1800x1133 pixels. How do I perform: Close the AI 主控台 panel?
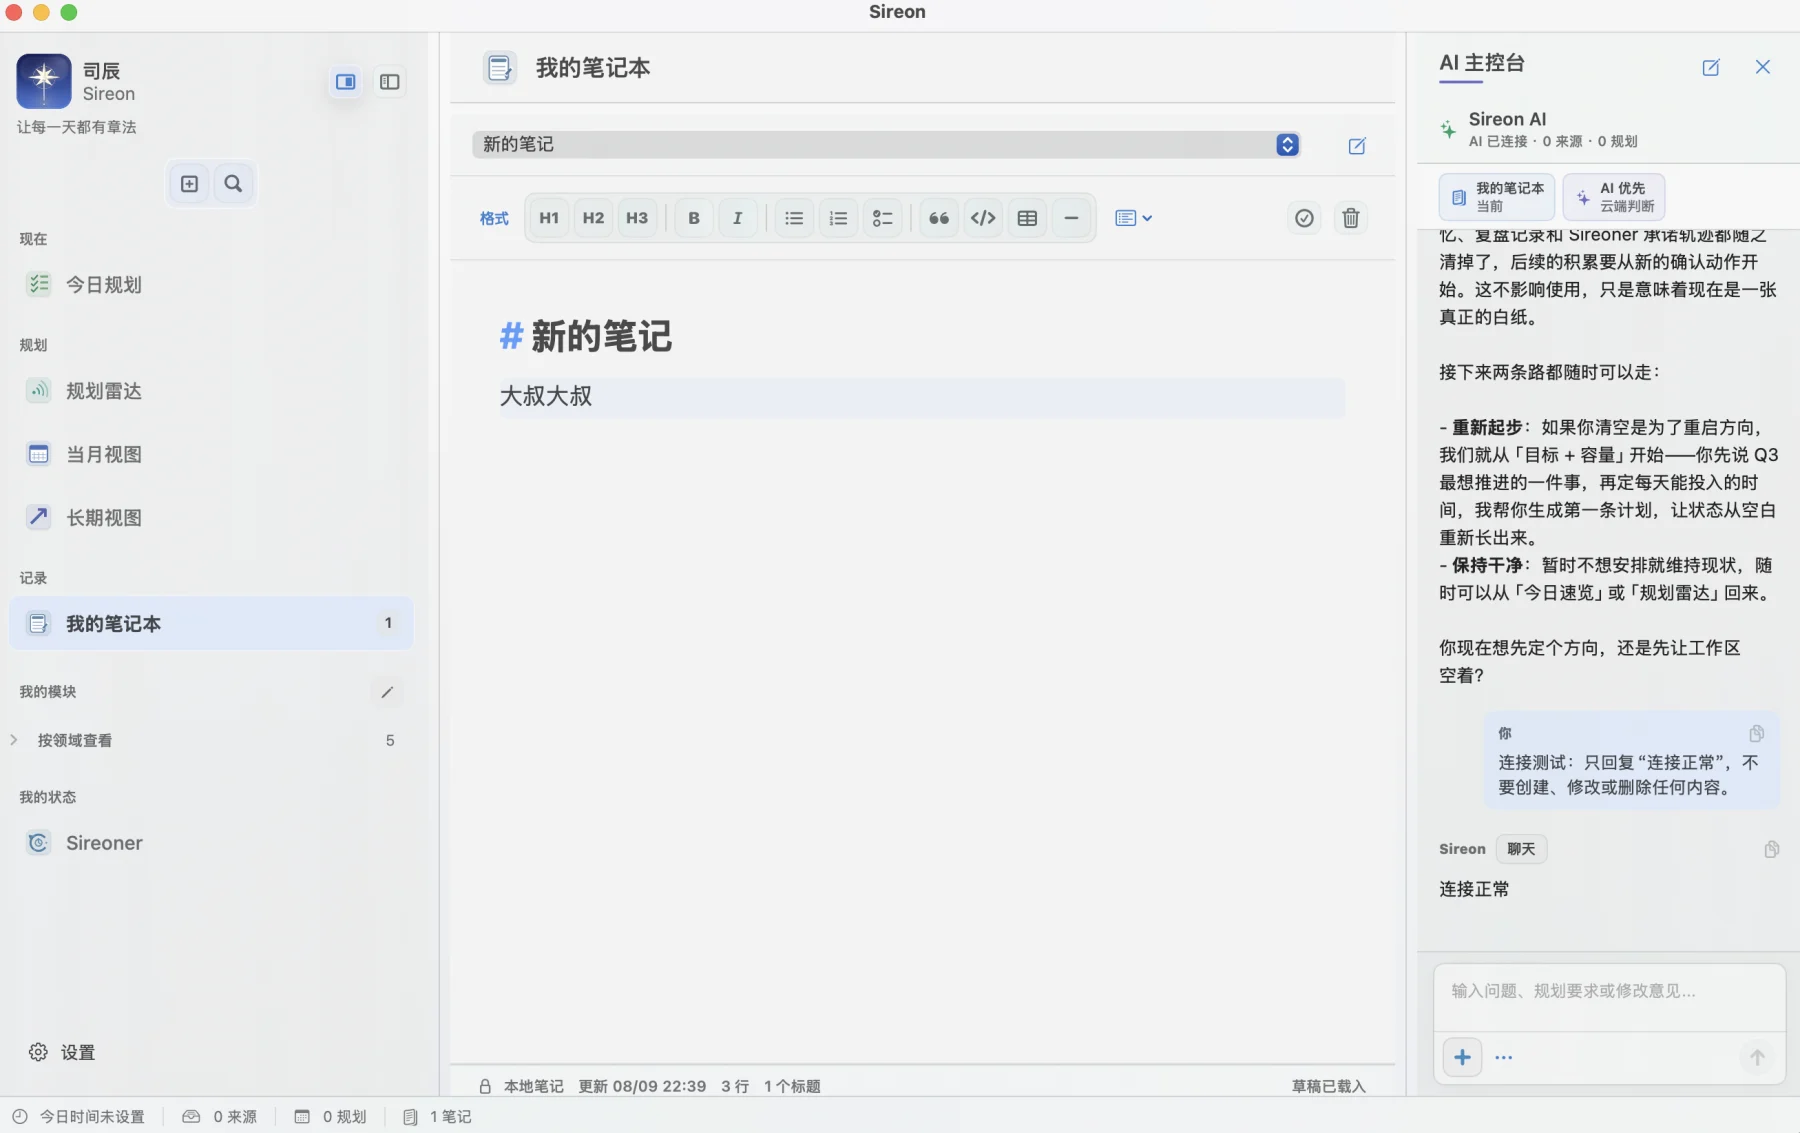coord(1763,67)
